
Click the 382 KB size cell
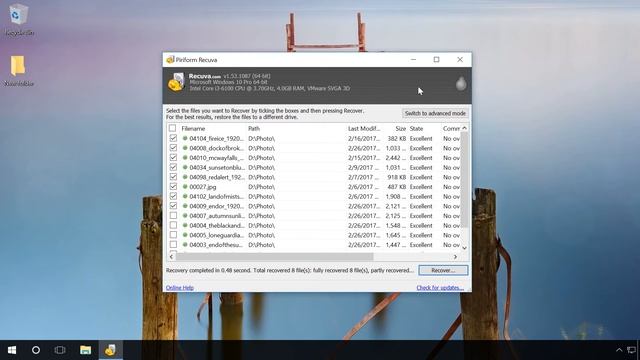point(397,138)
